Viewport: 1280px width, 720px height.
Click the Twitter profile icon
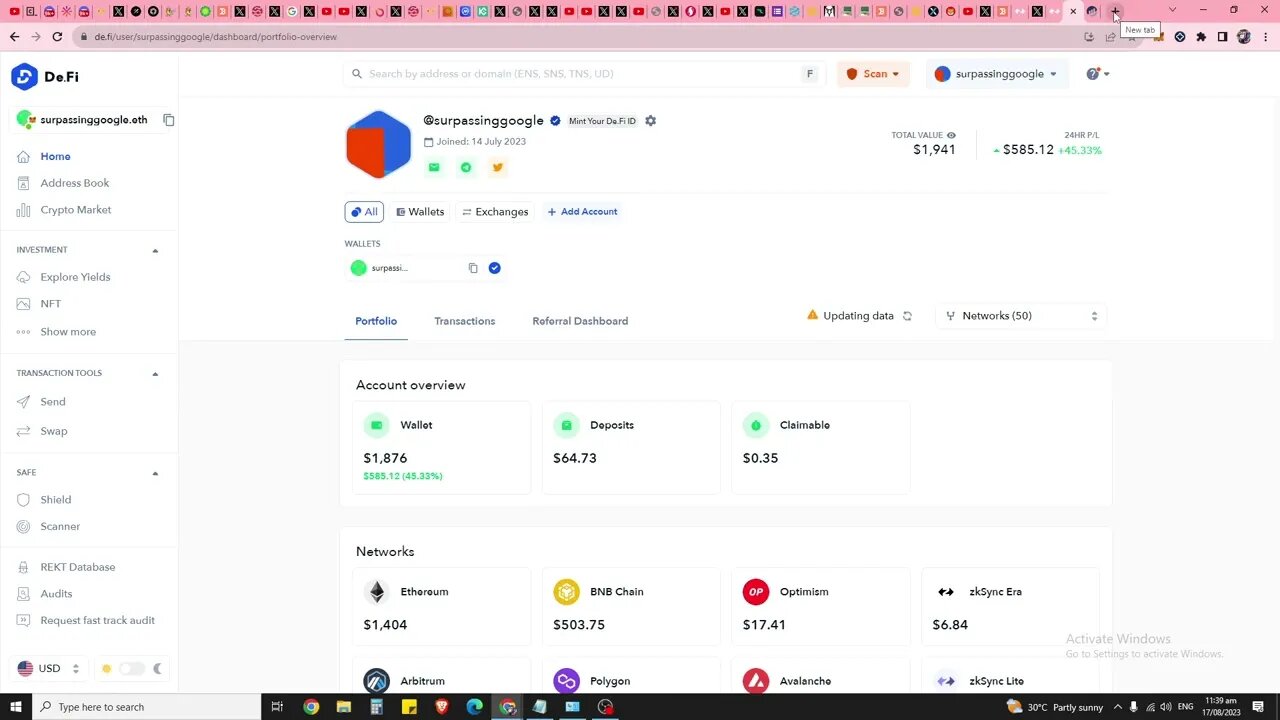click(498, 167)
